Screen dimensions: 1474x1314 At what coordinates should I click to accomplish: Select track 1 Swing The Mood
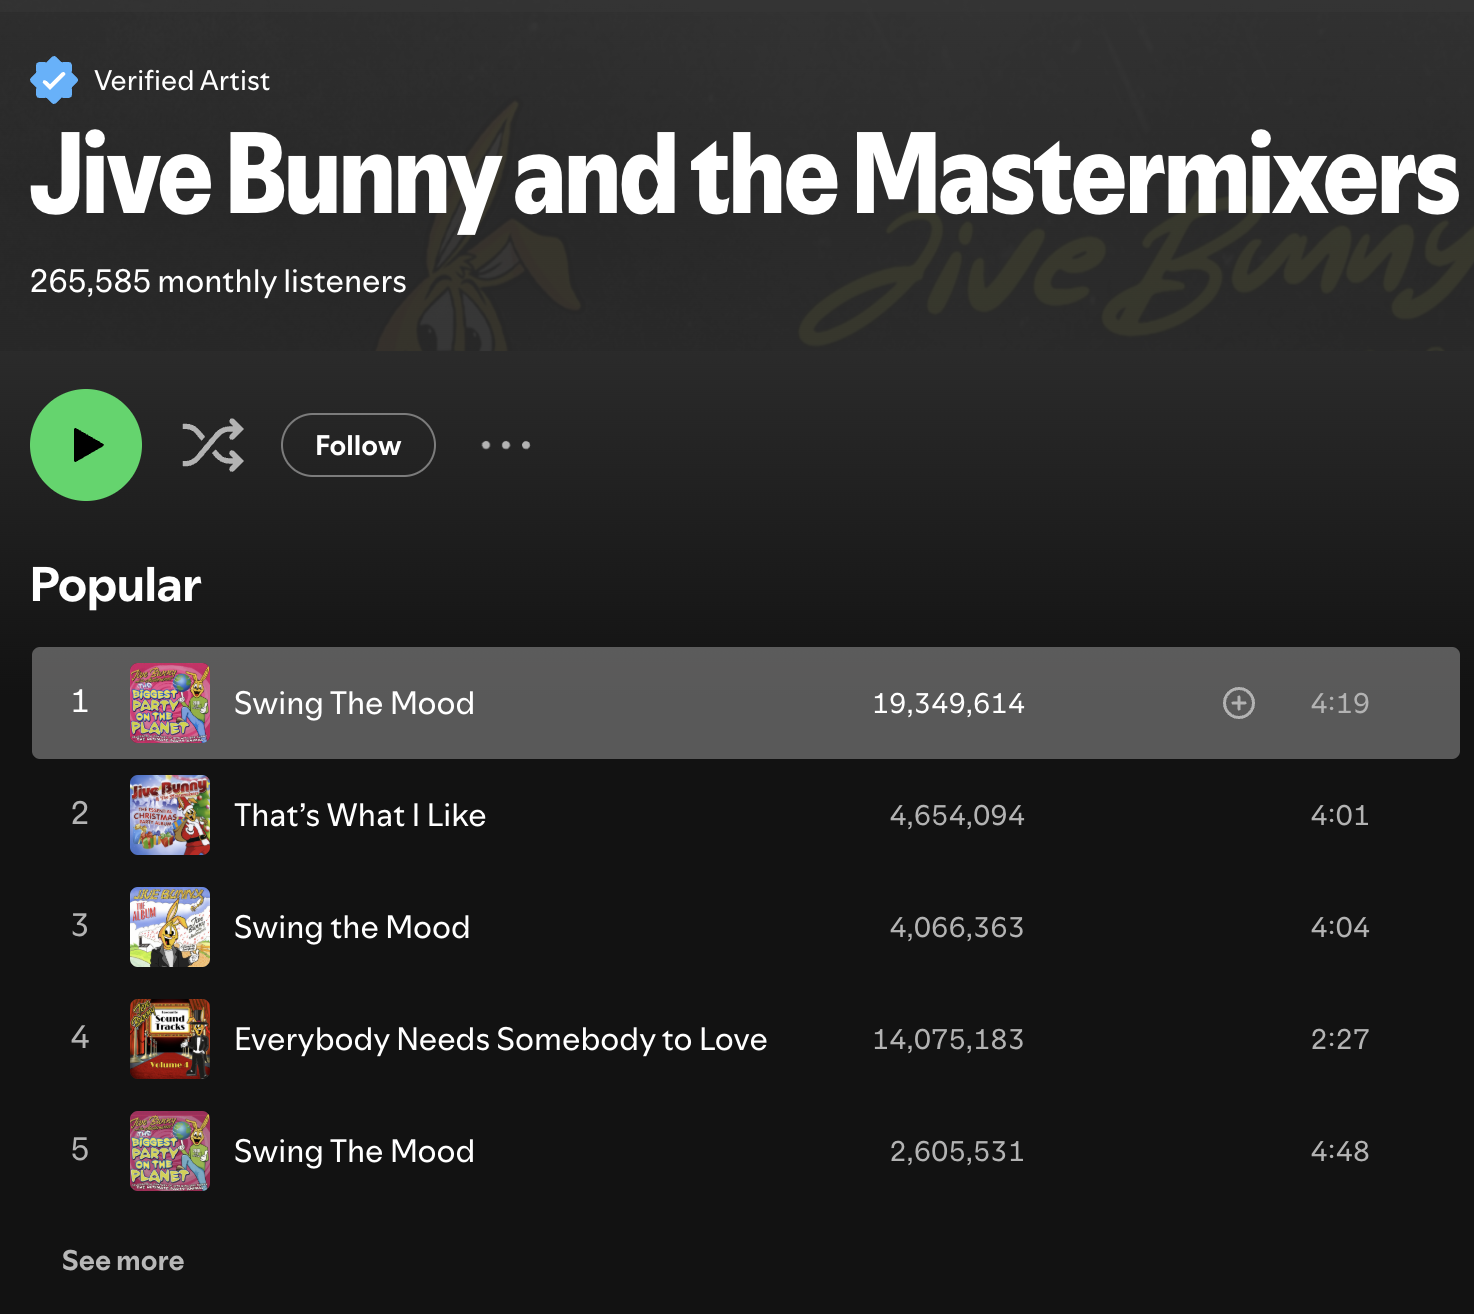tap(746, 703)
